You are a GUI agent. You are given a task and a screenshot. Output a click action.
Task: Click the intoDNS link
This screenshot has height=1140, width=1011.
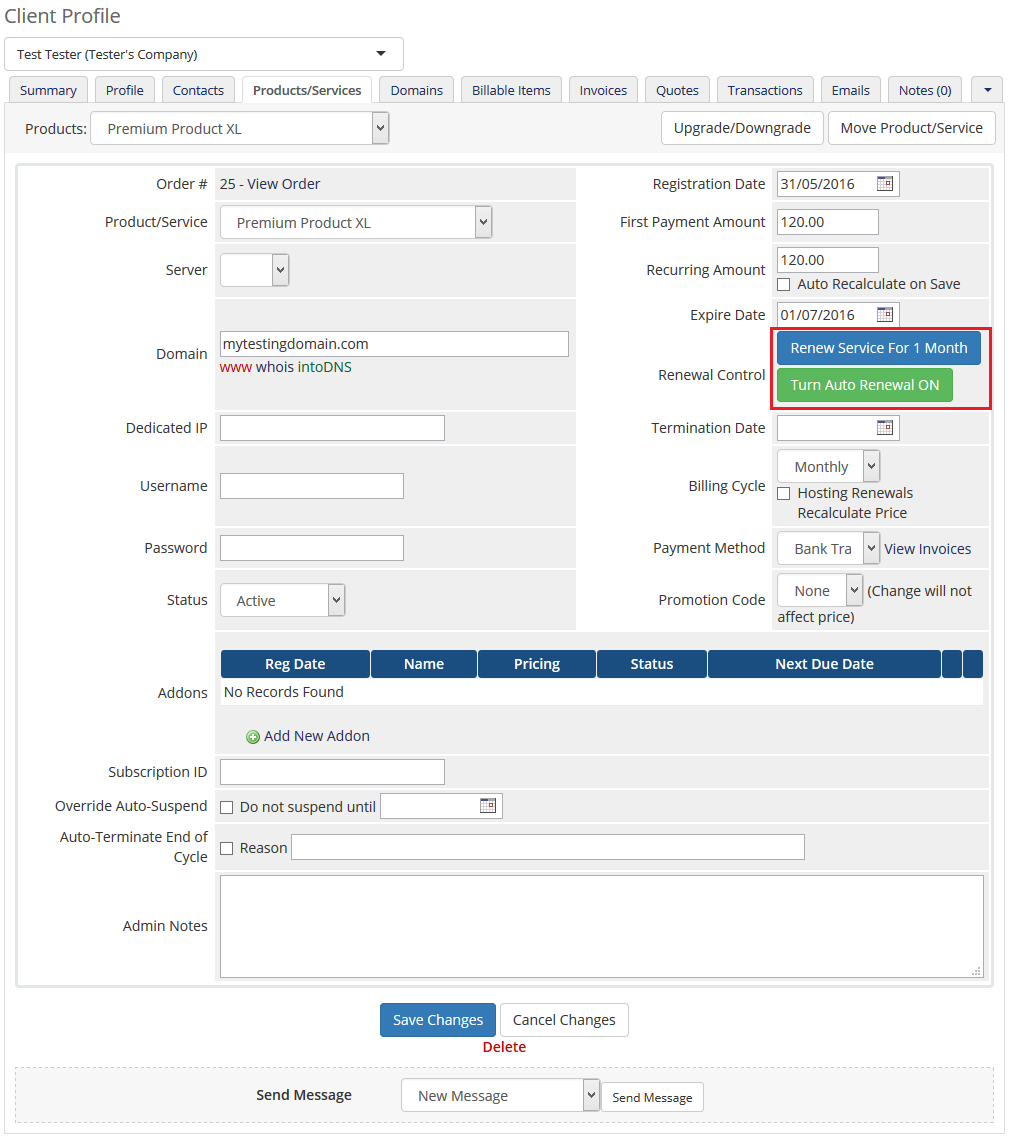pyautogui.click(x=324, y=367)
